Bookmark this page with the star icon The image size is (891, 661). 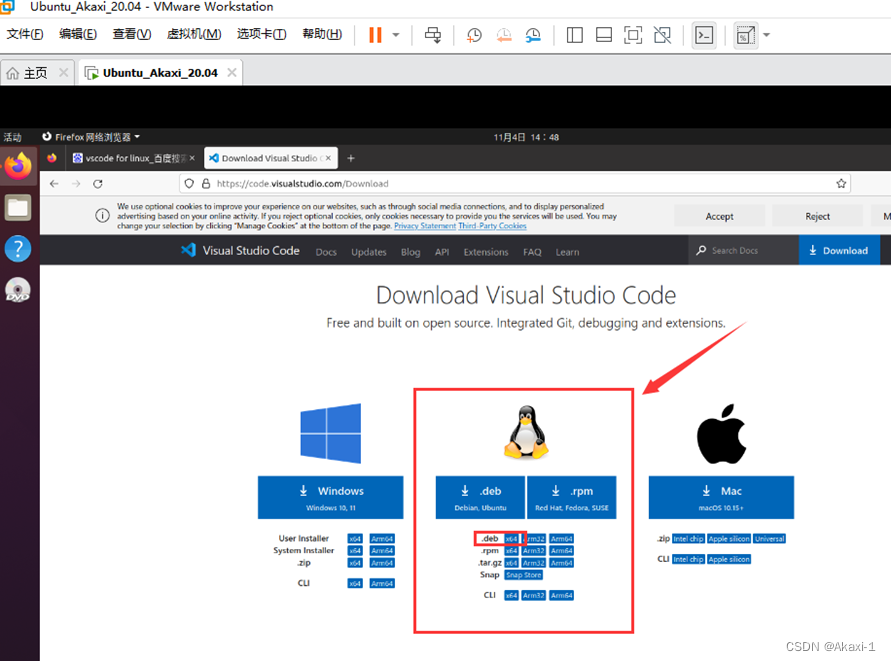click(841, 184)
